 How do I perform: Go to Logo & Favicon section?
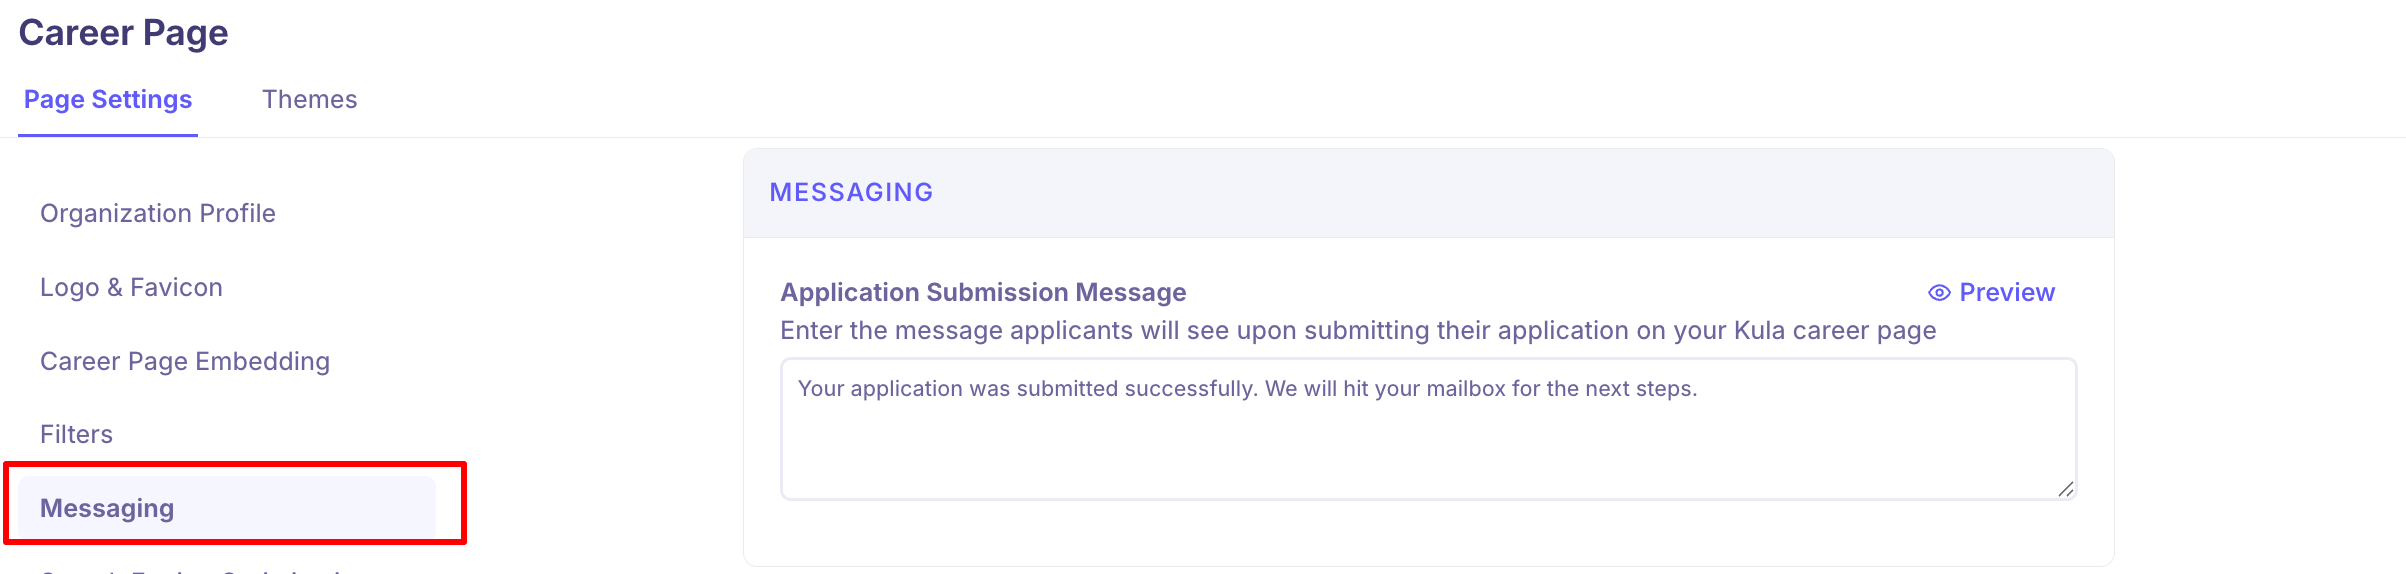click(131, 288)
